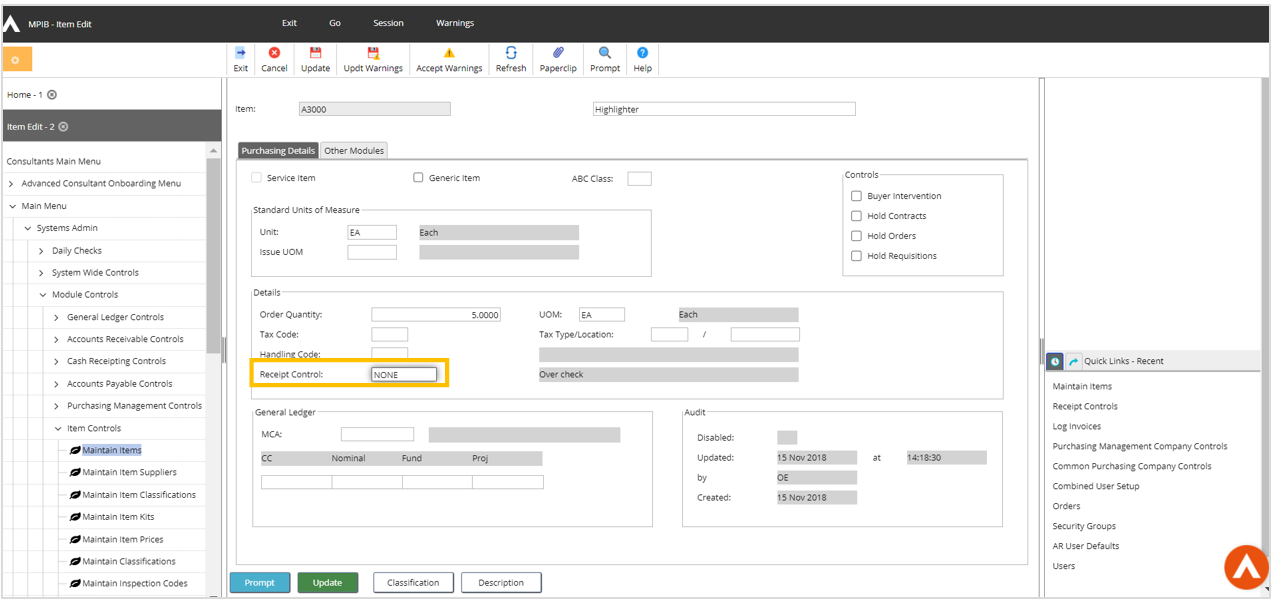Click the Maintain Item Kits leaf icon
Image resolution: width=1271 pixels, height=599 pixels.
pyautogui.click(x=75, y=517)
